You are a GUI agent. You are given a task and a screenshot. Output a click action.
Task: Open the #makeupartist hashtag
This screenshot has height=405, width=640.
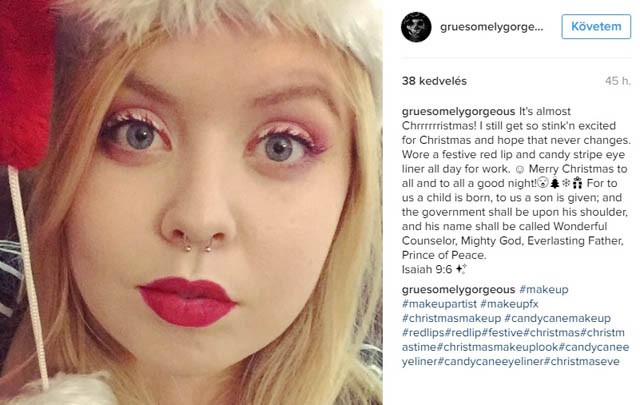pos(439,304)
